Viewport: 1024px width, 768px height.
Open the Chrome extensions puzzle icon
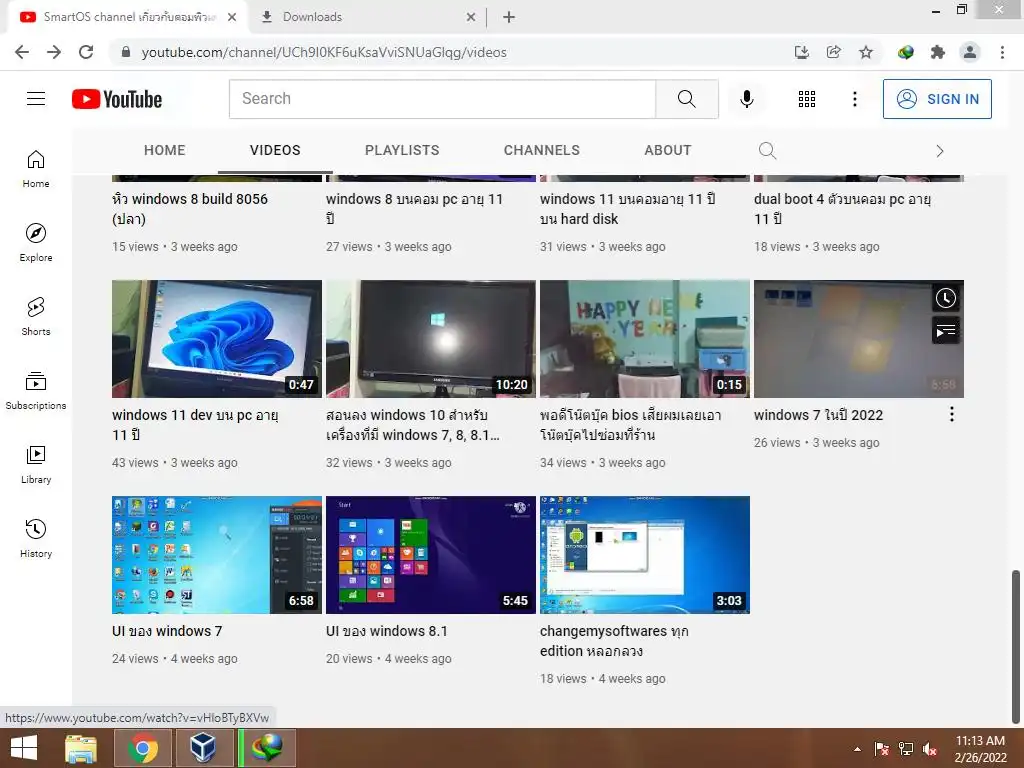click(938, 52)
